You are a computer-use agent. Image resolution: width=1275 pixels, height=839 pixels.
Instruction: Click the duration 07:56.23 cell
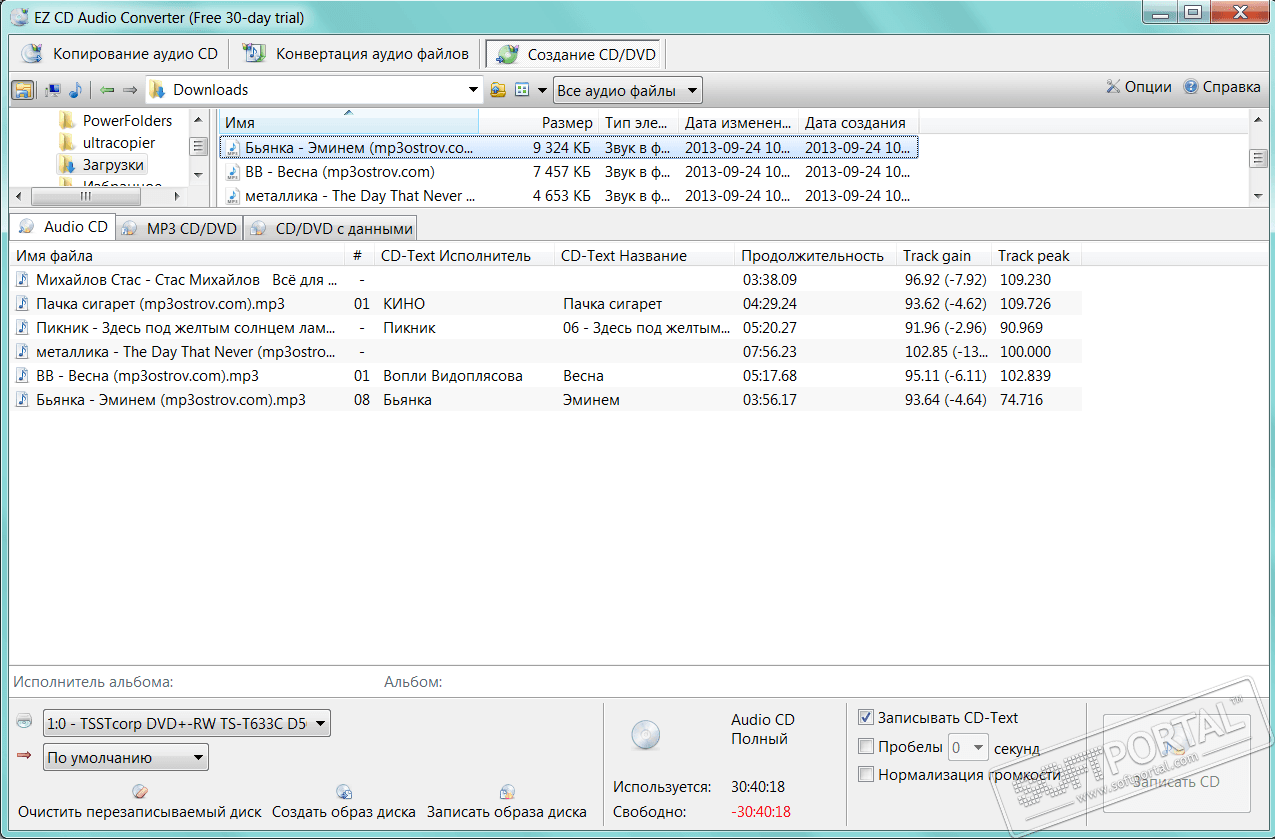click(x=770, y=352)
